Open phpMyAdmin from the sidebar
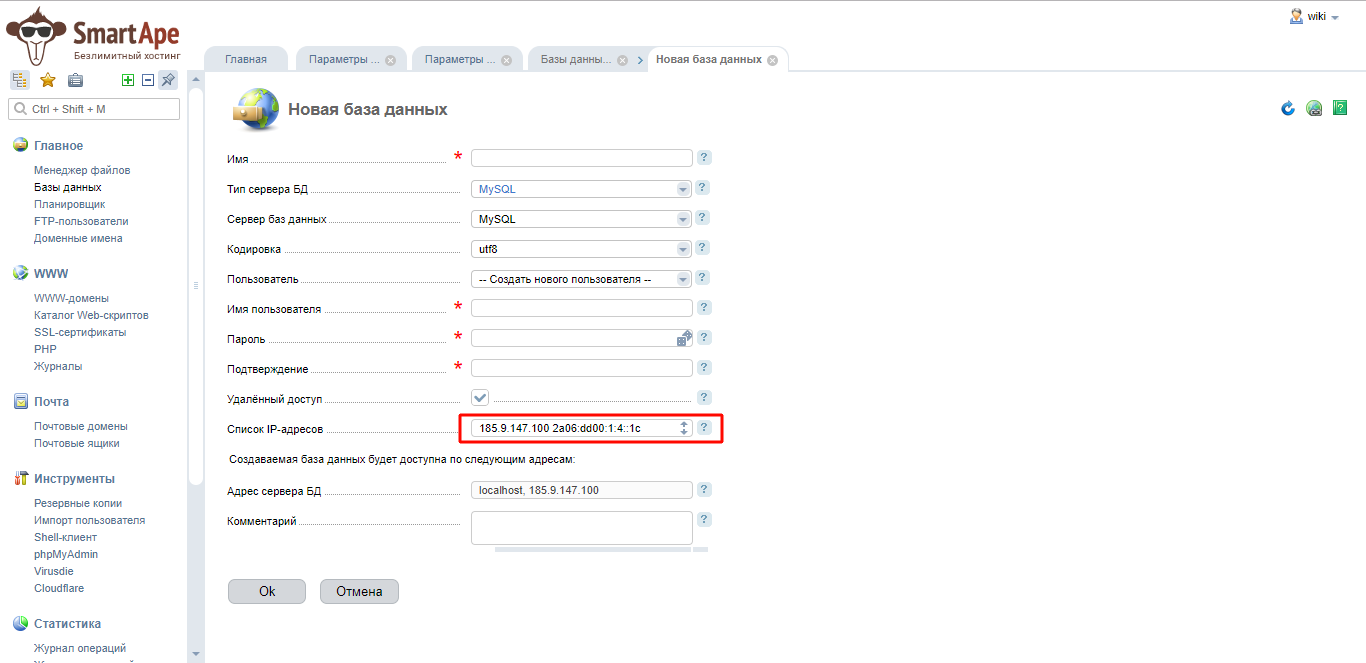The height and width of the screenshot is (663, 1366). coord(66,554)
